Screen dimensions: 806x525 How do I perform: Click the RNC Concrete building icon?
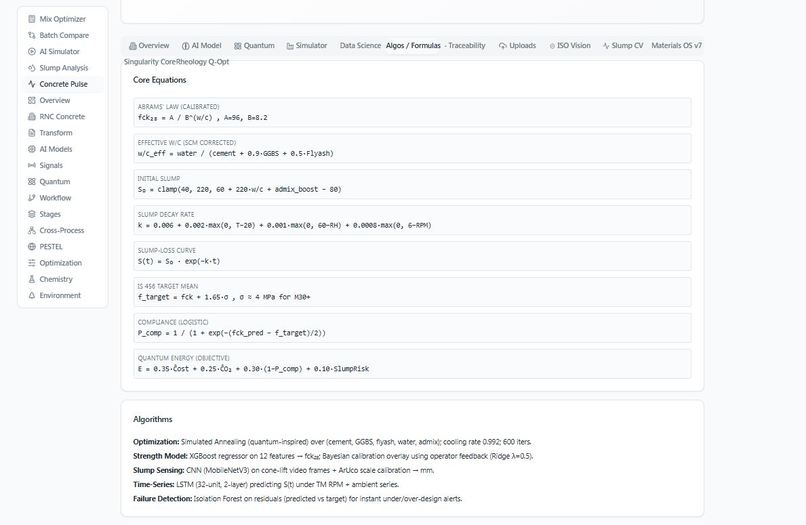point(32,117)
